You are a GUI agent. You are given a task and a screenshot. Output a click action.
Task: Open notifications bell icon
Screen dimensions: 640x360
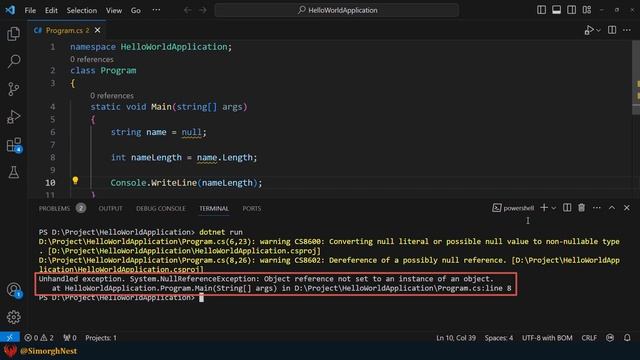click(627, 338)
